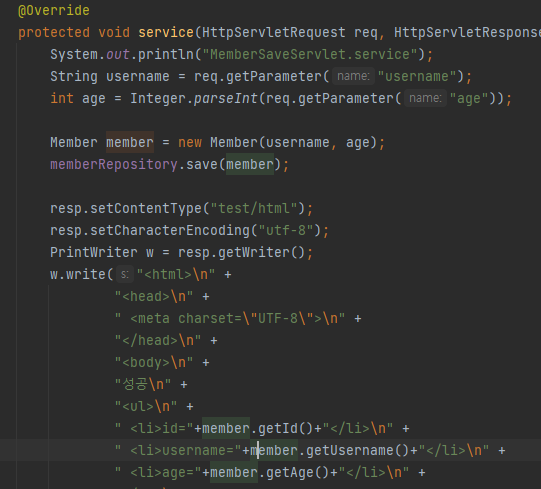Click the "MemberSaveServlet.service" string
This screenshot has height=489, width=541.
310,55
